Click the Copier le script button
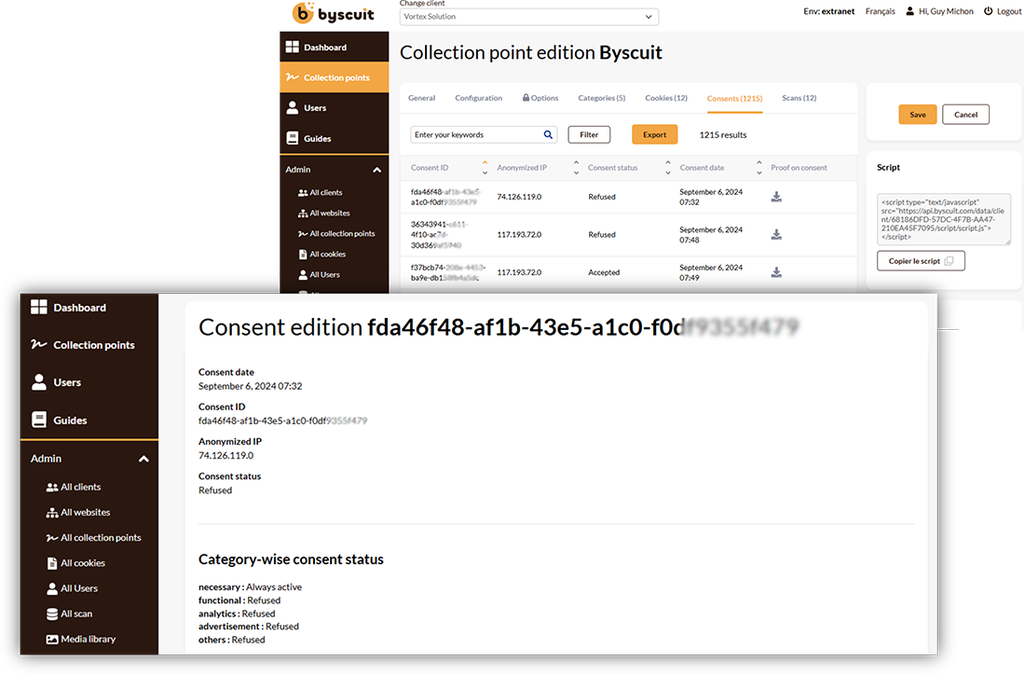This screenshot has width=1024, height=675. pyautogui.click(x=921, y=261)
